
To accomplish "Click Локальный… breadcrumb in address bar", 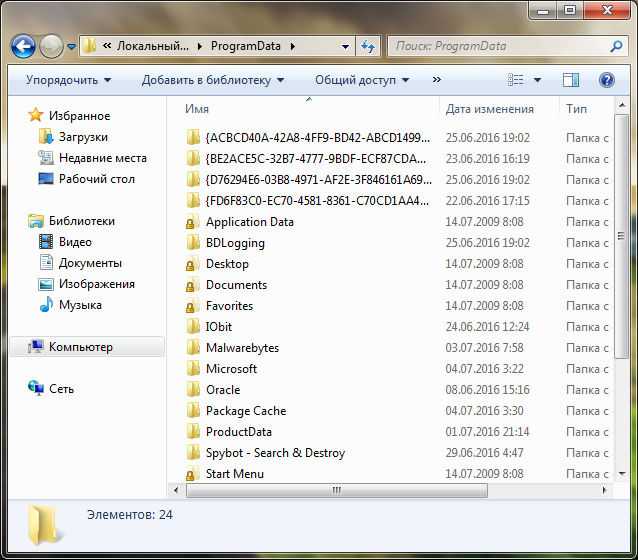I will click(153, 46).
